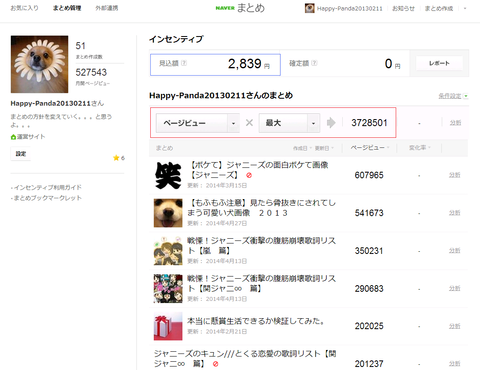Click the gray right arrow icon

tap(331, 123)
